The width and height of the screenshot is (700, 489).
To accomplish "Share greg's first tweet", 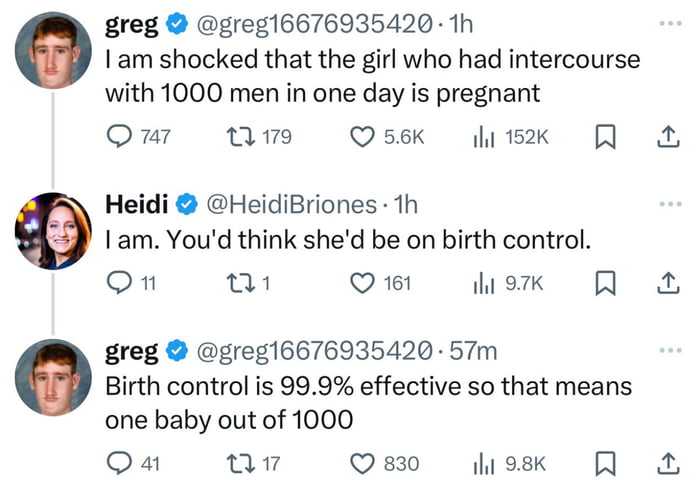I will [x=664, y=137].
